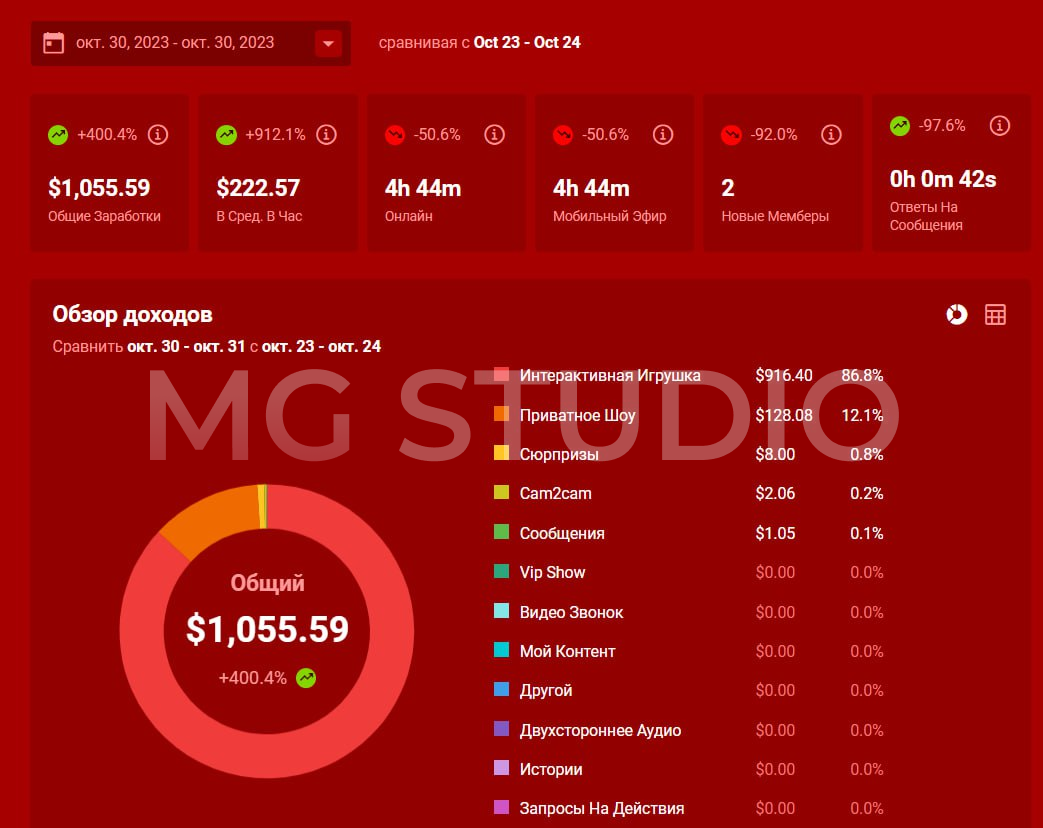Switch to donut chart view
Image resolution: width=1043 pixels, height=828 pixels.
957,315
